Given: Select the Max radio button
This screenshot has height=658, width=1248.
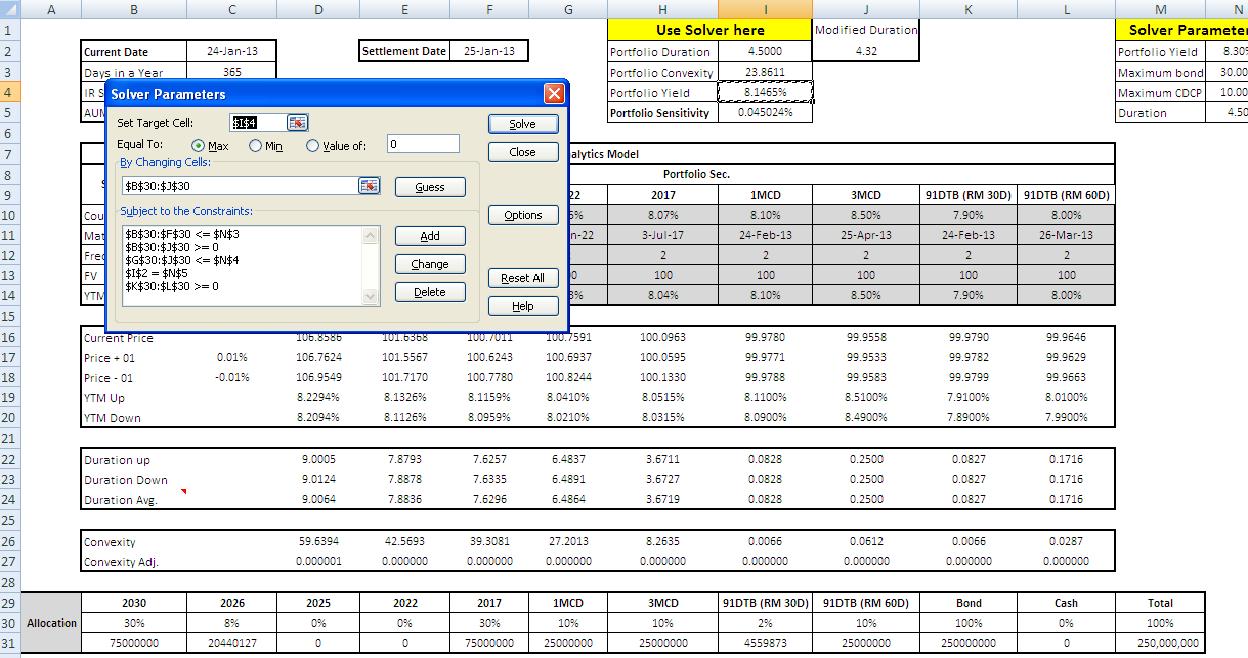Looking at the screenshot, I should (198, 146).
